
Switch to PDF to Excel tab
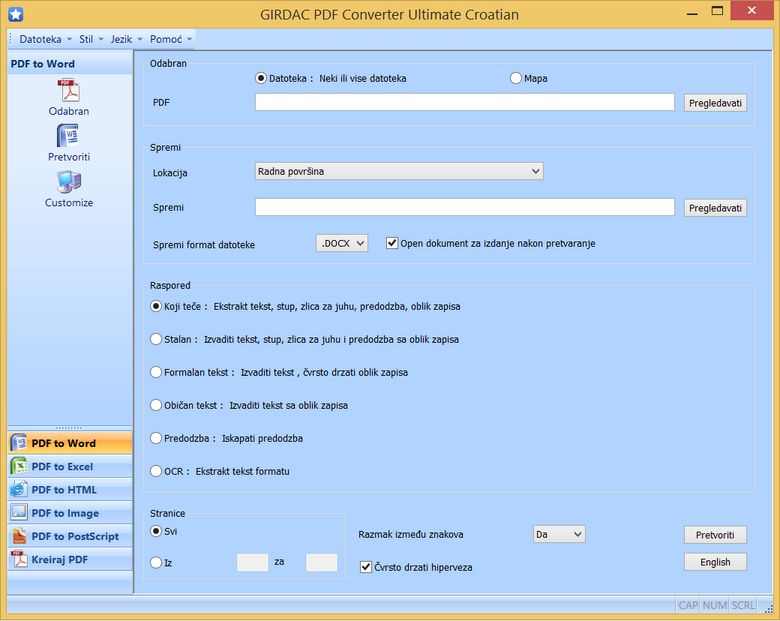click(x=70, y=466)
